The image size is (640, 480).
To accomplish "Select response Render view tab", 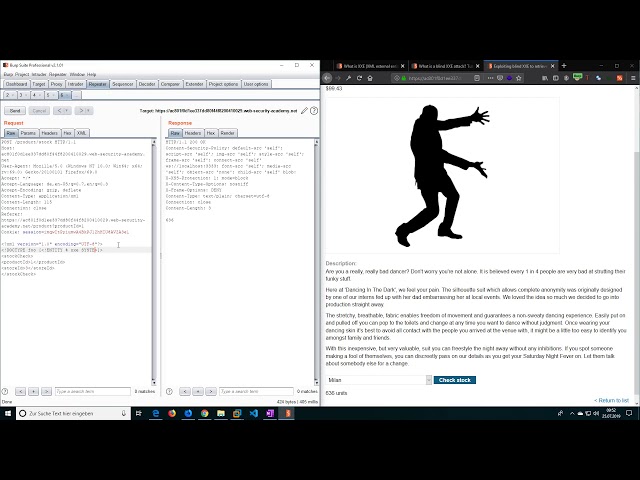I will 227,133.
